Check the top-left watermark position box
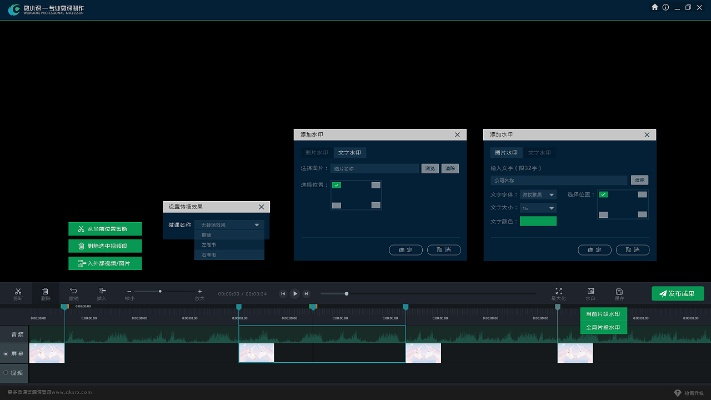711x400 pixels. 337,185
